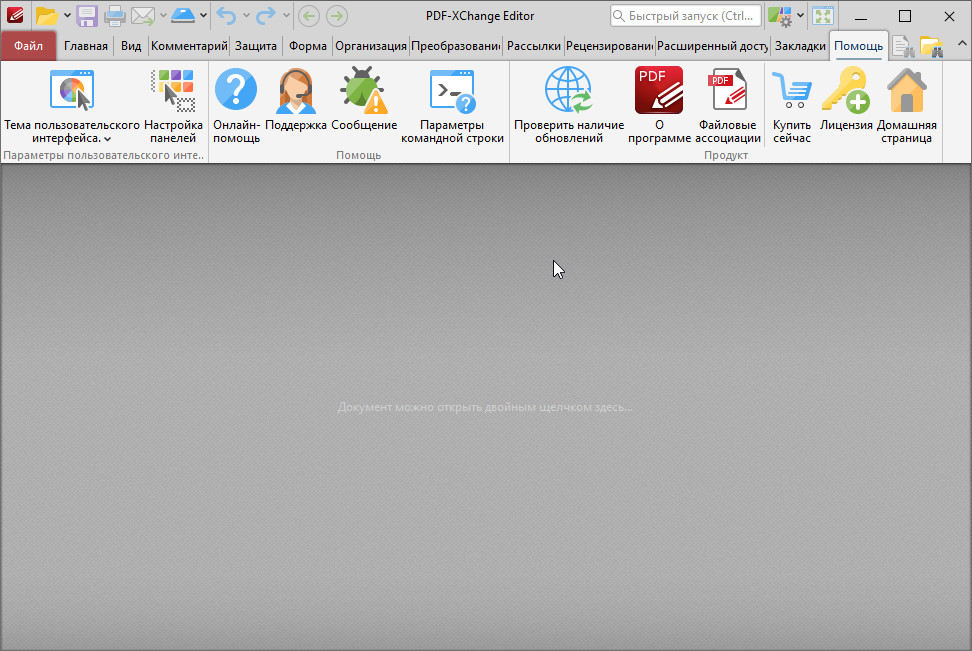972x651 pixels.
Task: Open the Лицензия key icon
Action: coord(846,91)
